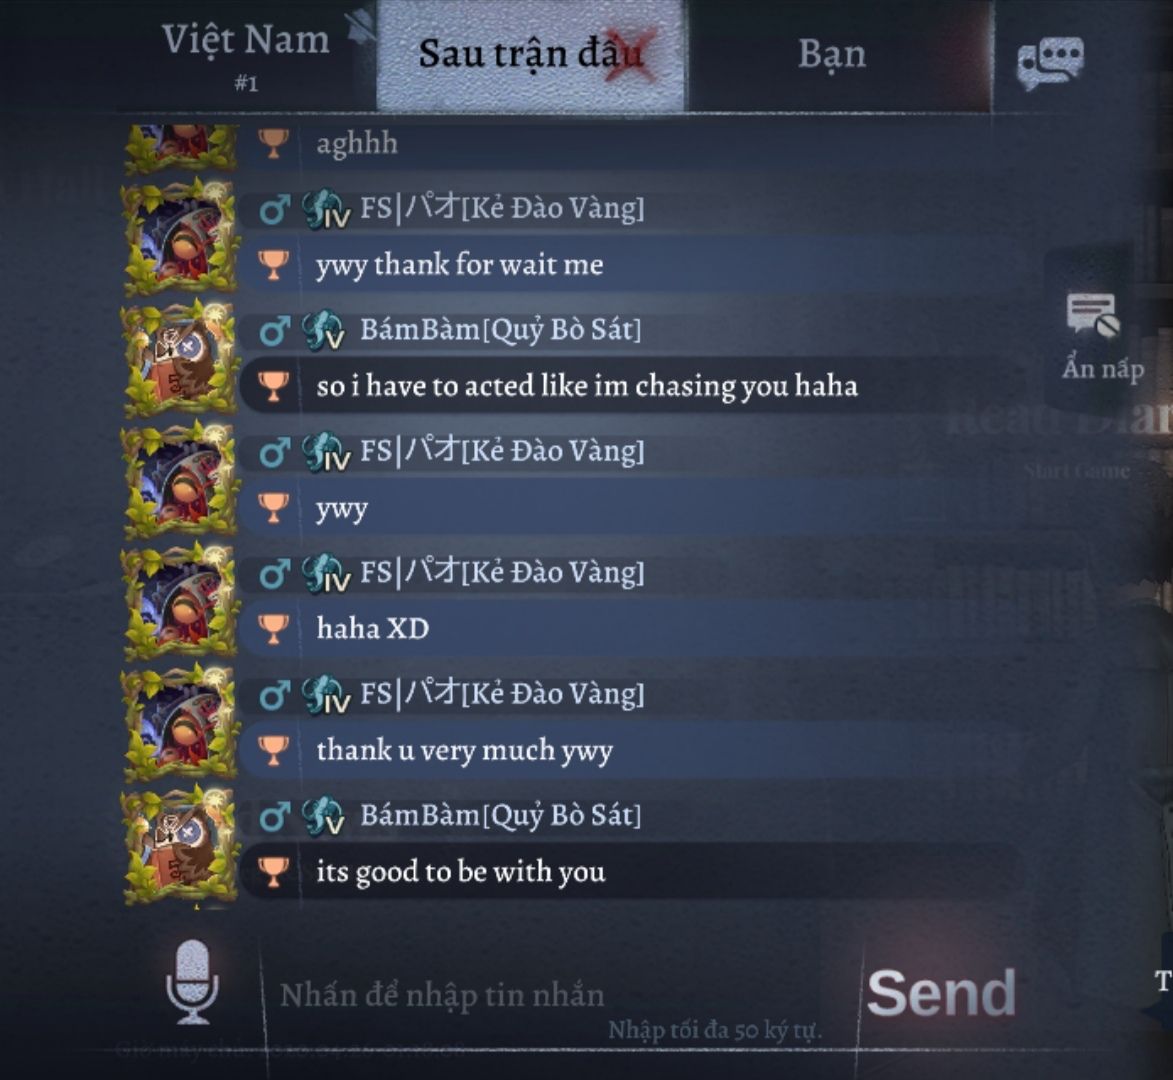This screenshot has height=1080, width=1173.
Task: Click the rank V badge above 'its good to be with you'
Action: tap(323, 815)
